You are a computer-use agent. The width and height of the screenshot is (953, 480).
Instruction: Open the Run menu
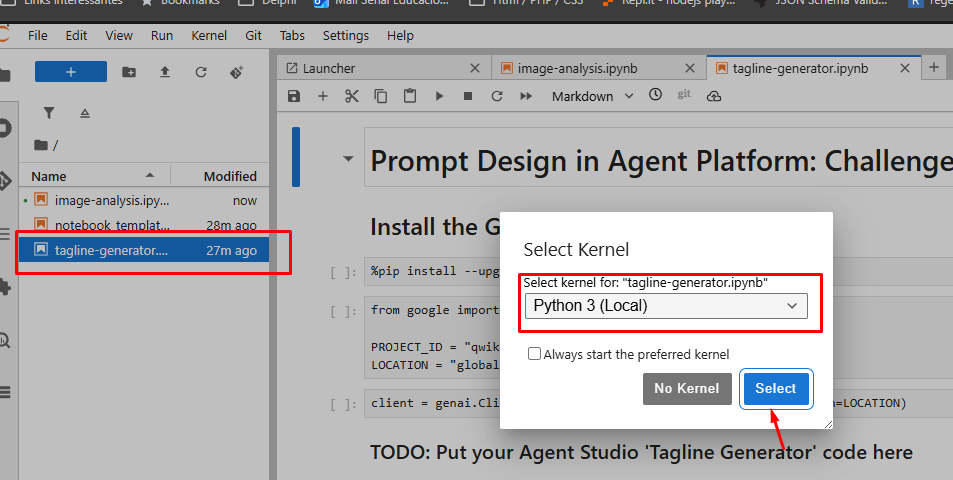coord(162,35)
